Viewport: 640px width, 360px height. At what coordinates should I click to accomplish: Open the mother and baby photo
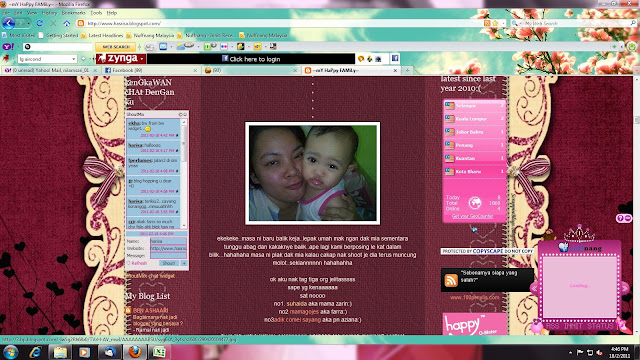pos(313,173)
